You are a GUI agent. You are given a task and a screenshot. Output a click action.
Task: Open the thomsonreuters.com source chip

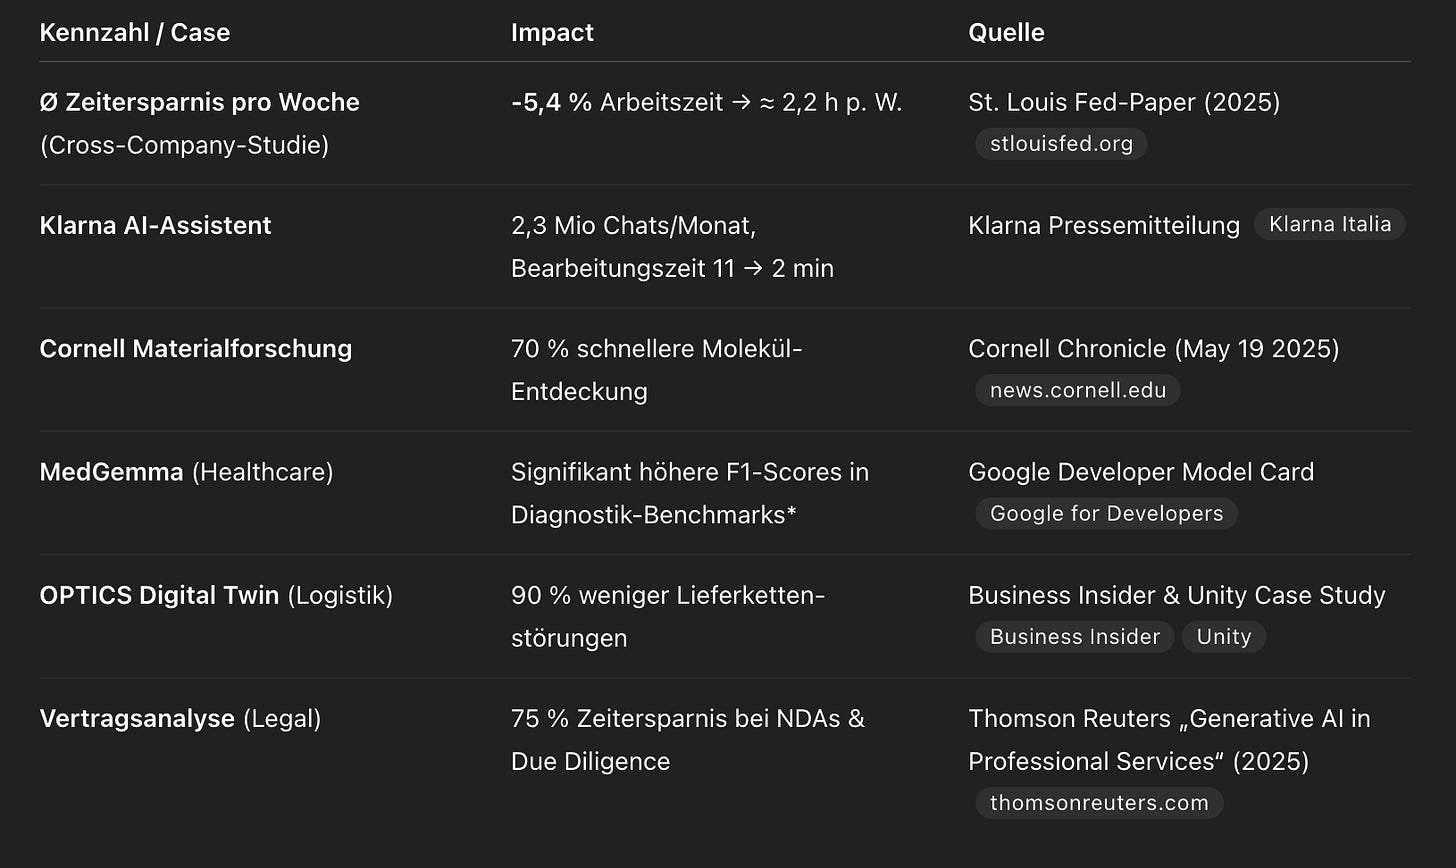pos(1099,802)
